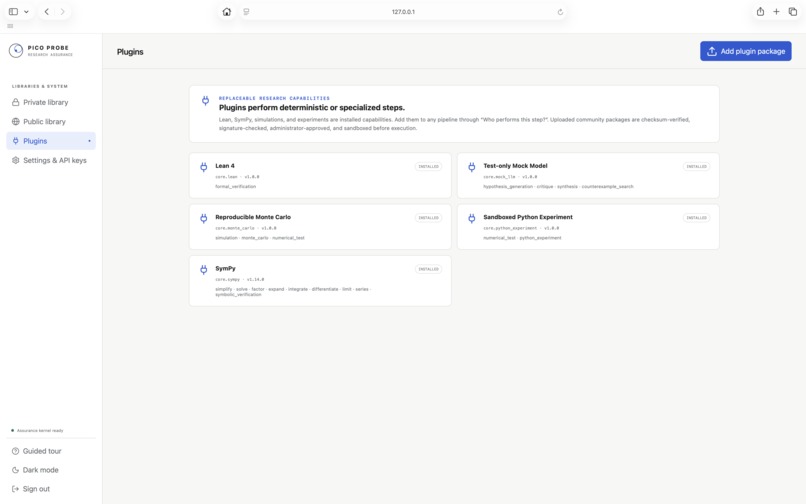Click 'Assurance kernel ready' status text
The image size is (806, 504).
pos(40,430)
